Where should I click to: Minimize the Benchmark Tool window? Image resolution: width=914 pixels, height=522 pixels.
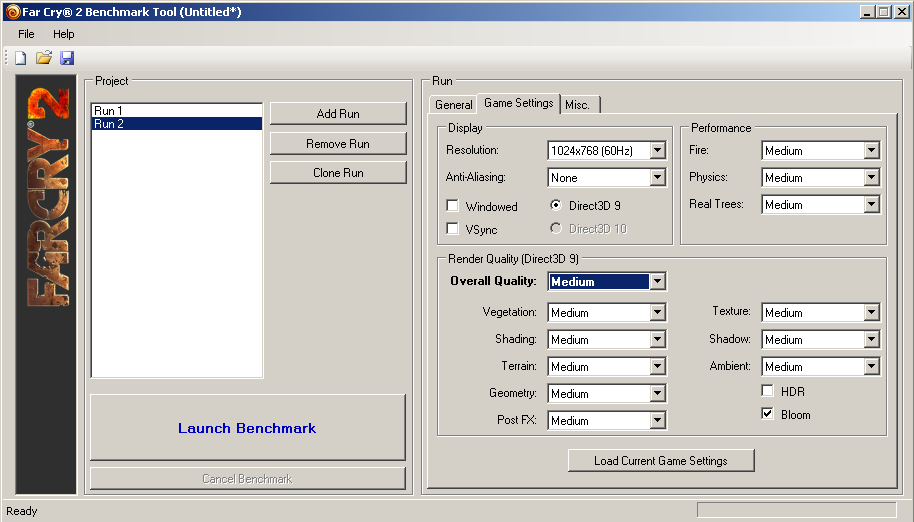click(867, 12)
